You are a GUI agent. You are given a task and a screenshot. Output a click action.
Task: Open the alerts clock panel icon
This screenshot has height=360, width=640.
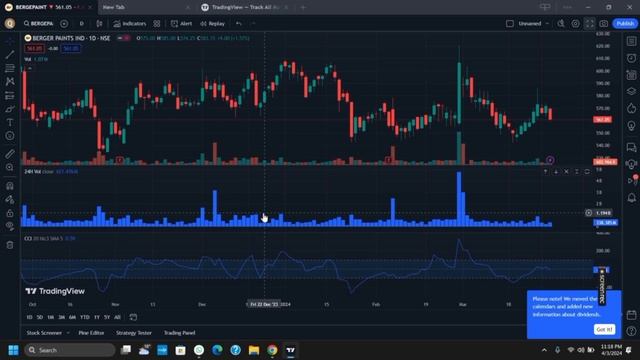coord(631,58)
